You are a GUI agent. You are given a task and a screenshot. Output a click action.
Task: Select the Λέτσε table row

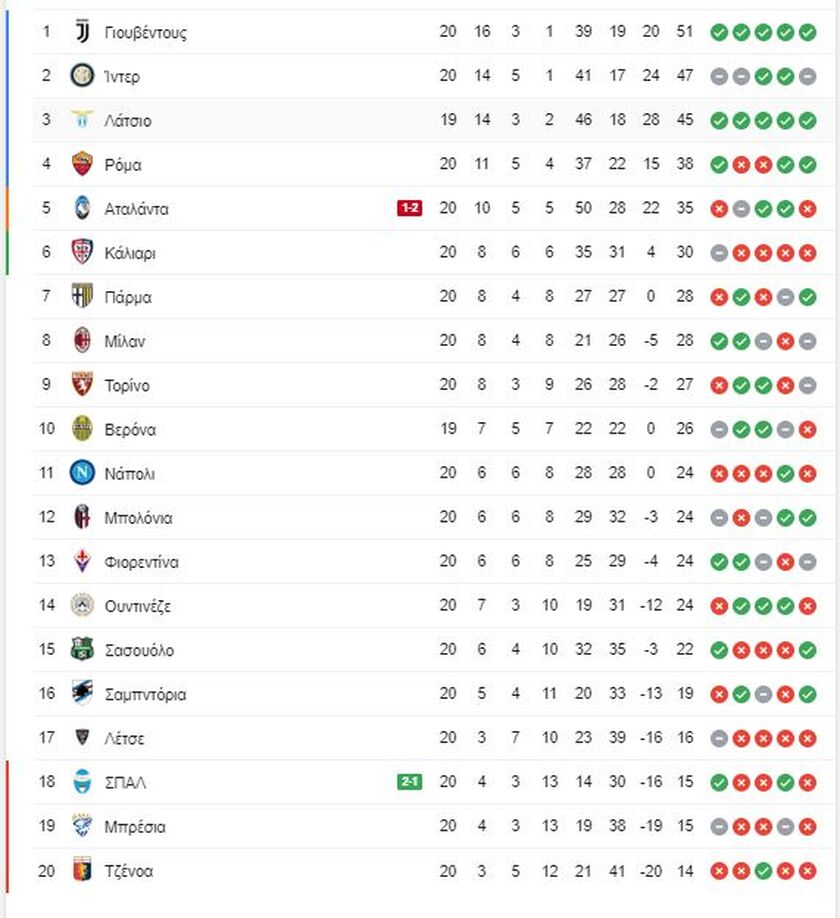click(434, 738)
